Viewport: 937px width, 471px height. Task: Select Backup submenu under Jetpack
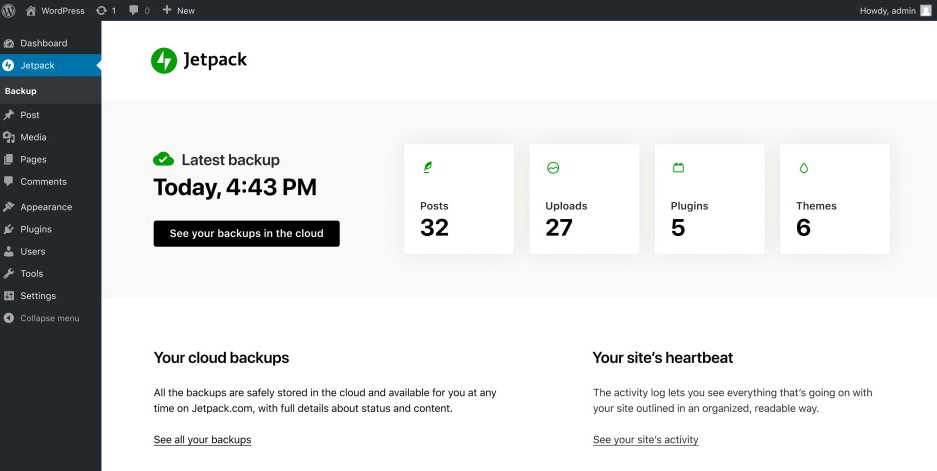[x=21, y=91]
